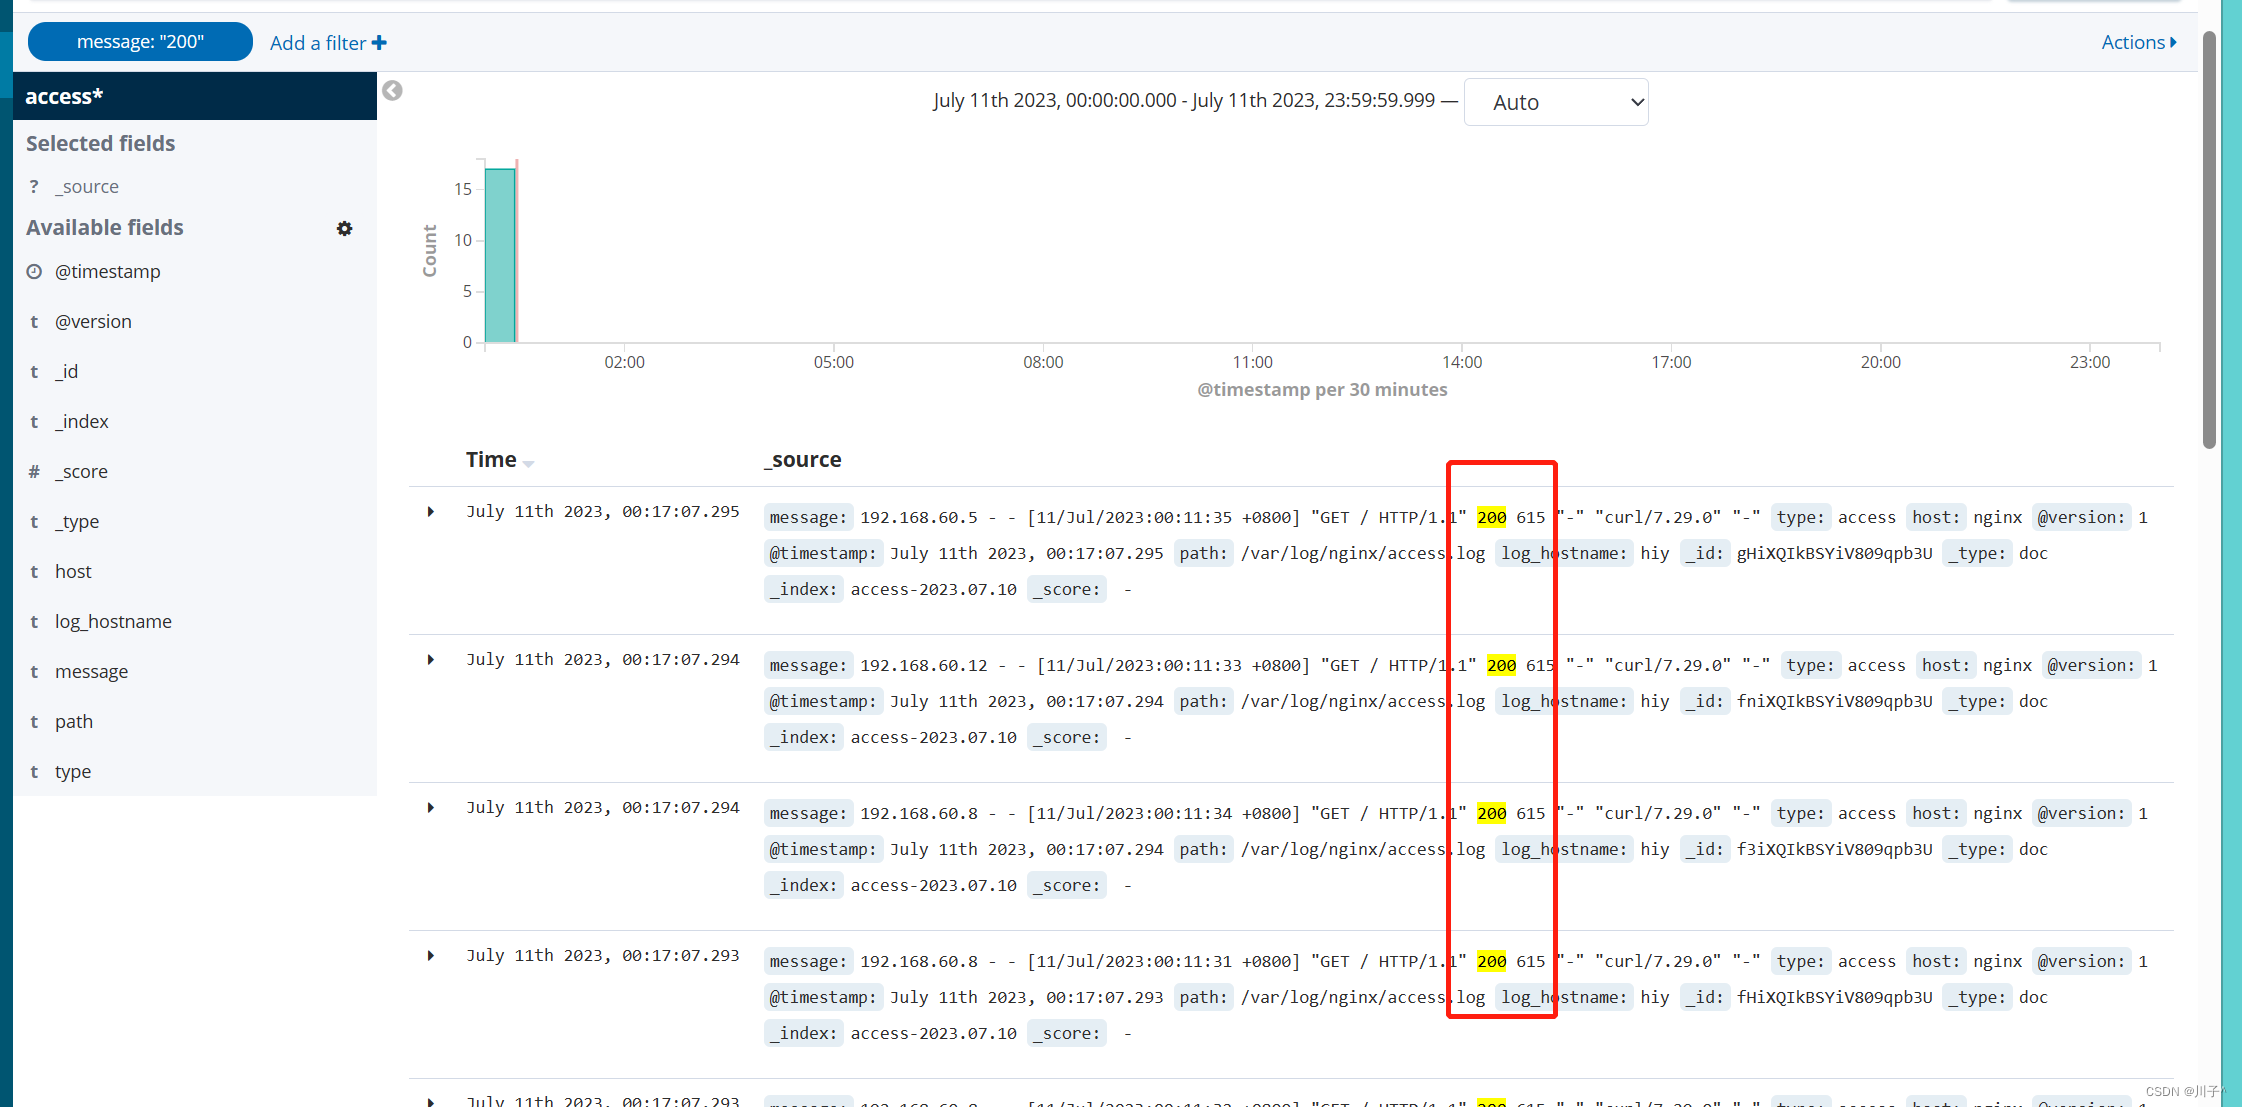The image size is (2242, 1107).
Task: Expand the 00:17:07.295 log row
Action: [x=431, y=512]
